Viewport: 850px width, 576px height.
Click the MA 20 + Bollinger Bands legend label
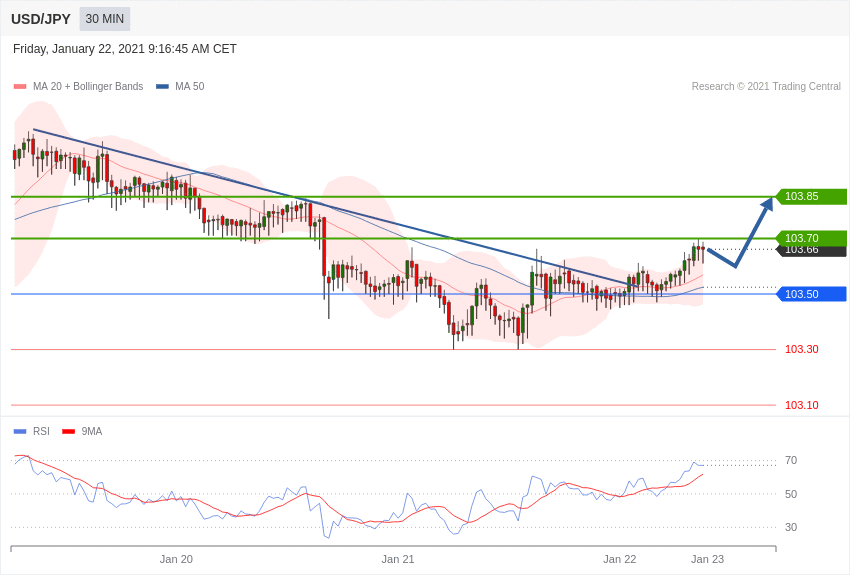pyautogui.click(x=88, y=87)
